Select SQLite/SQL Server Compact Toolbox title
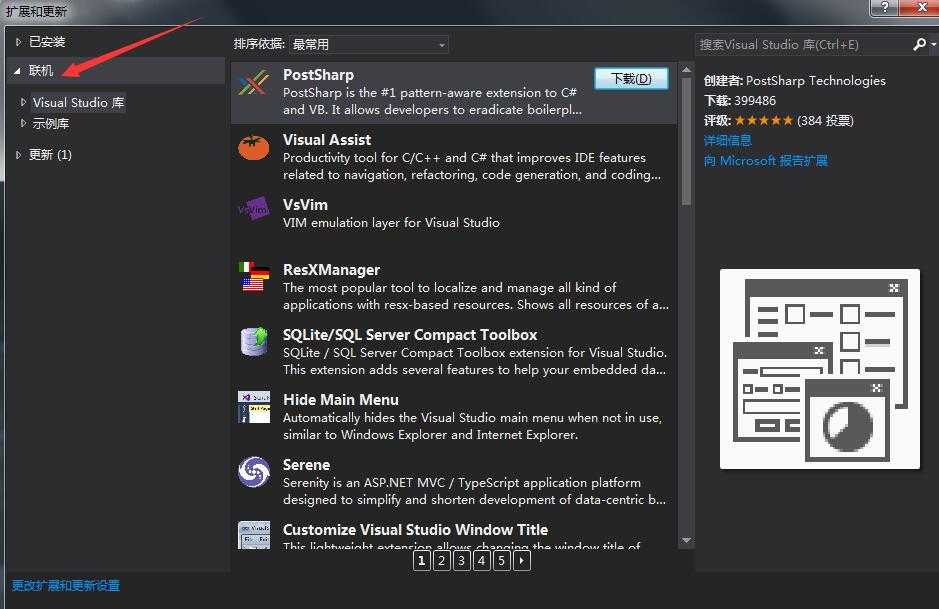 [410, 335]
